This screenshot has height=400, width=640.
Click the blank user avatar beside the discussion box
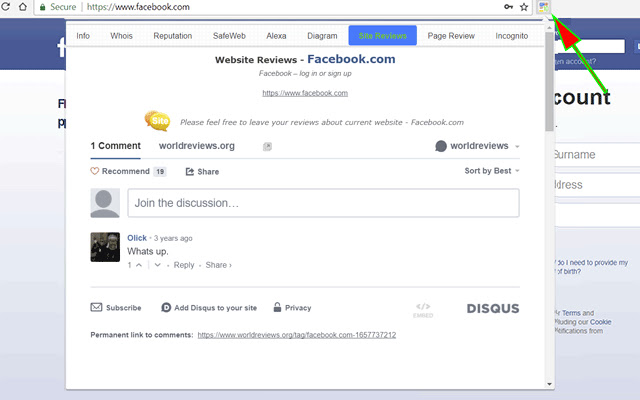pyautogui.click(x=105, y=203)
